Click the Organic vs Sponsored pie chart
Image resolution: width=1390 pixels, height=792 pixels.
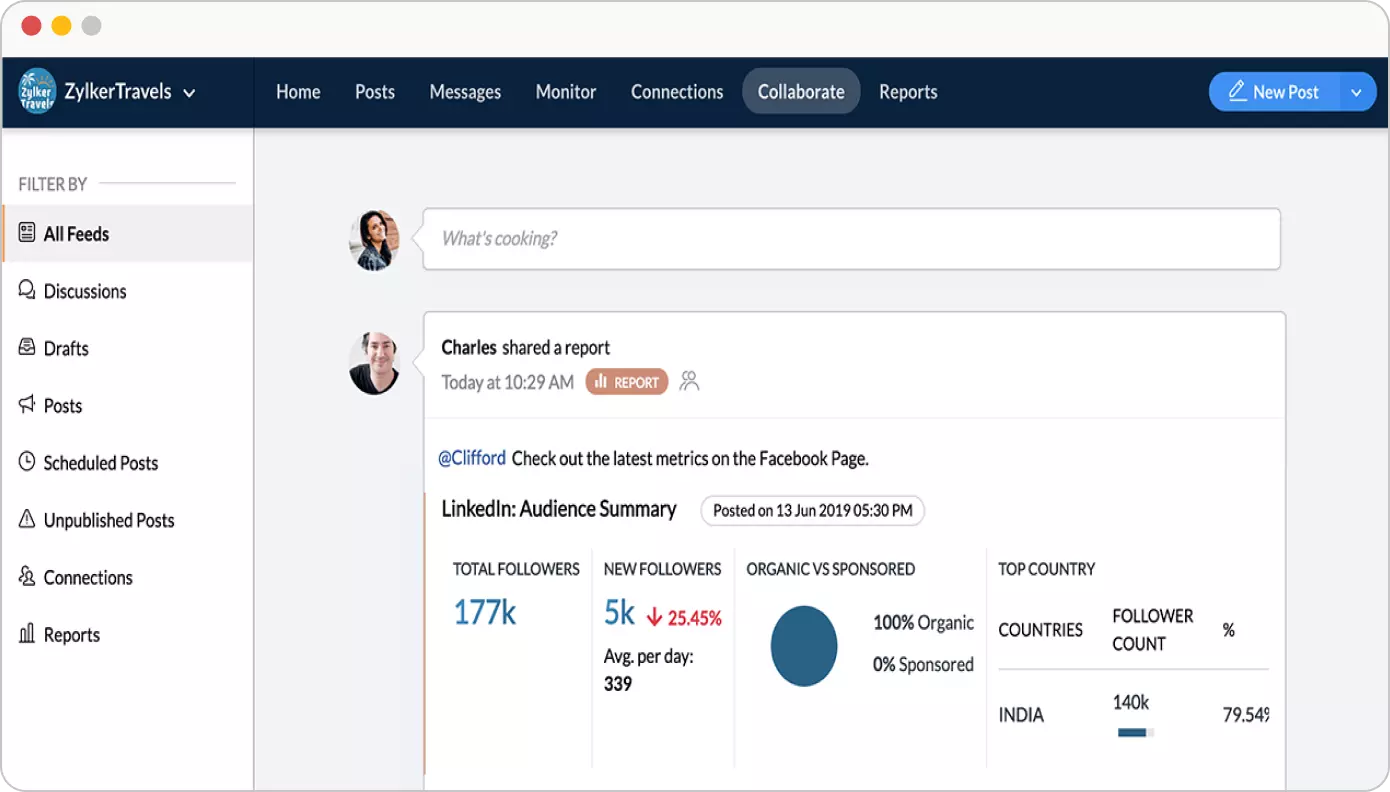pos(804,646)
